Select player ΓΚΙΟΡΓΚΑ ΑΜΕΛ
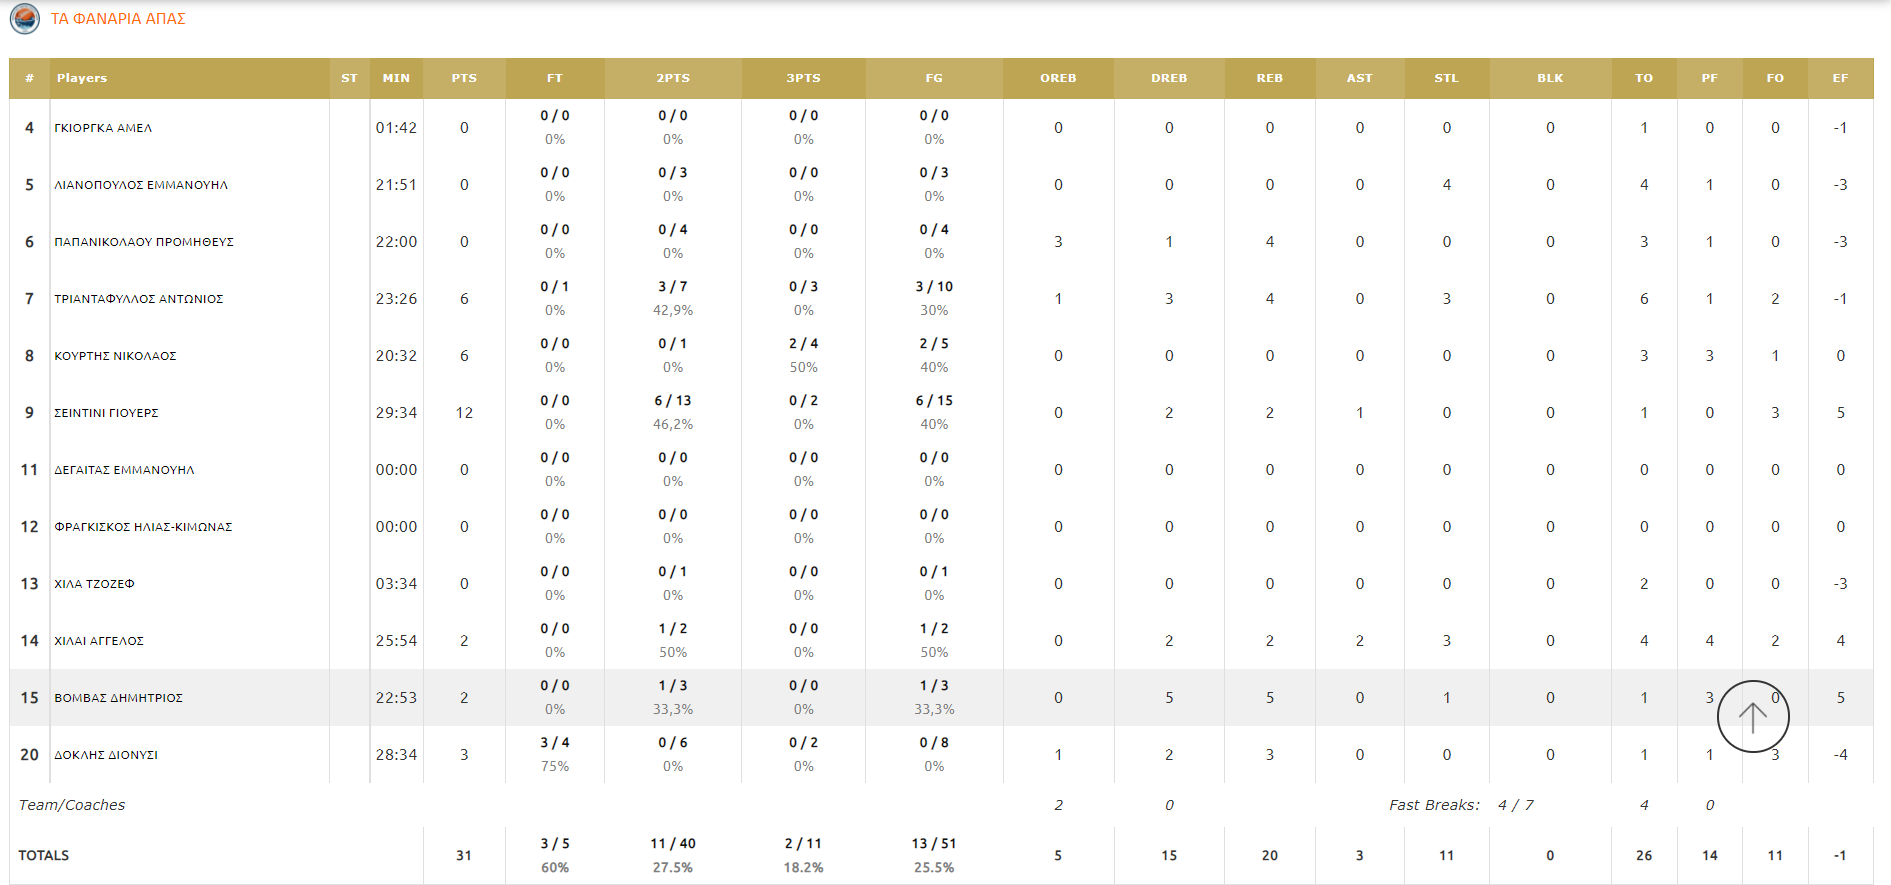Screen dimensions: 1891x885 (x=103, y=128)
